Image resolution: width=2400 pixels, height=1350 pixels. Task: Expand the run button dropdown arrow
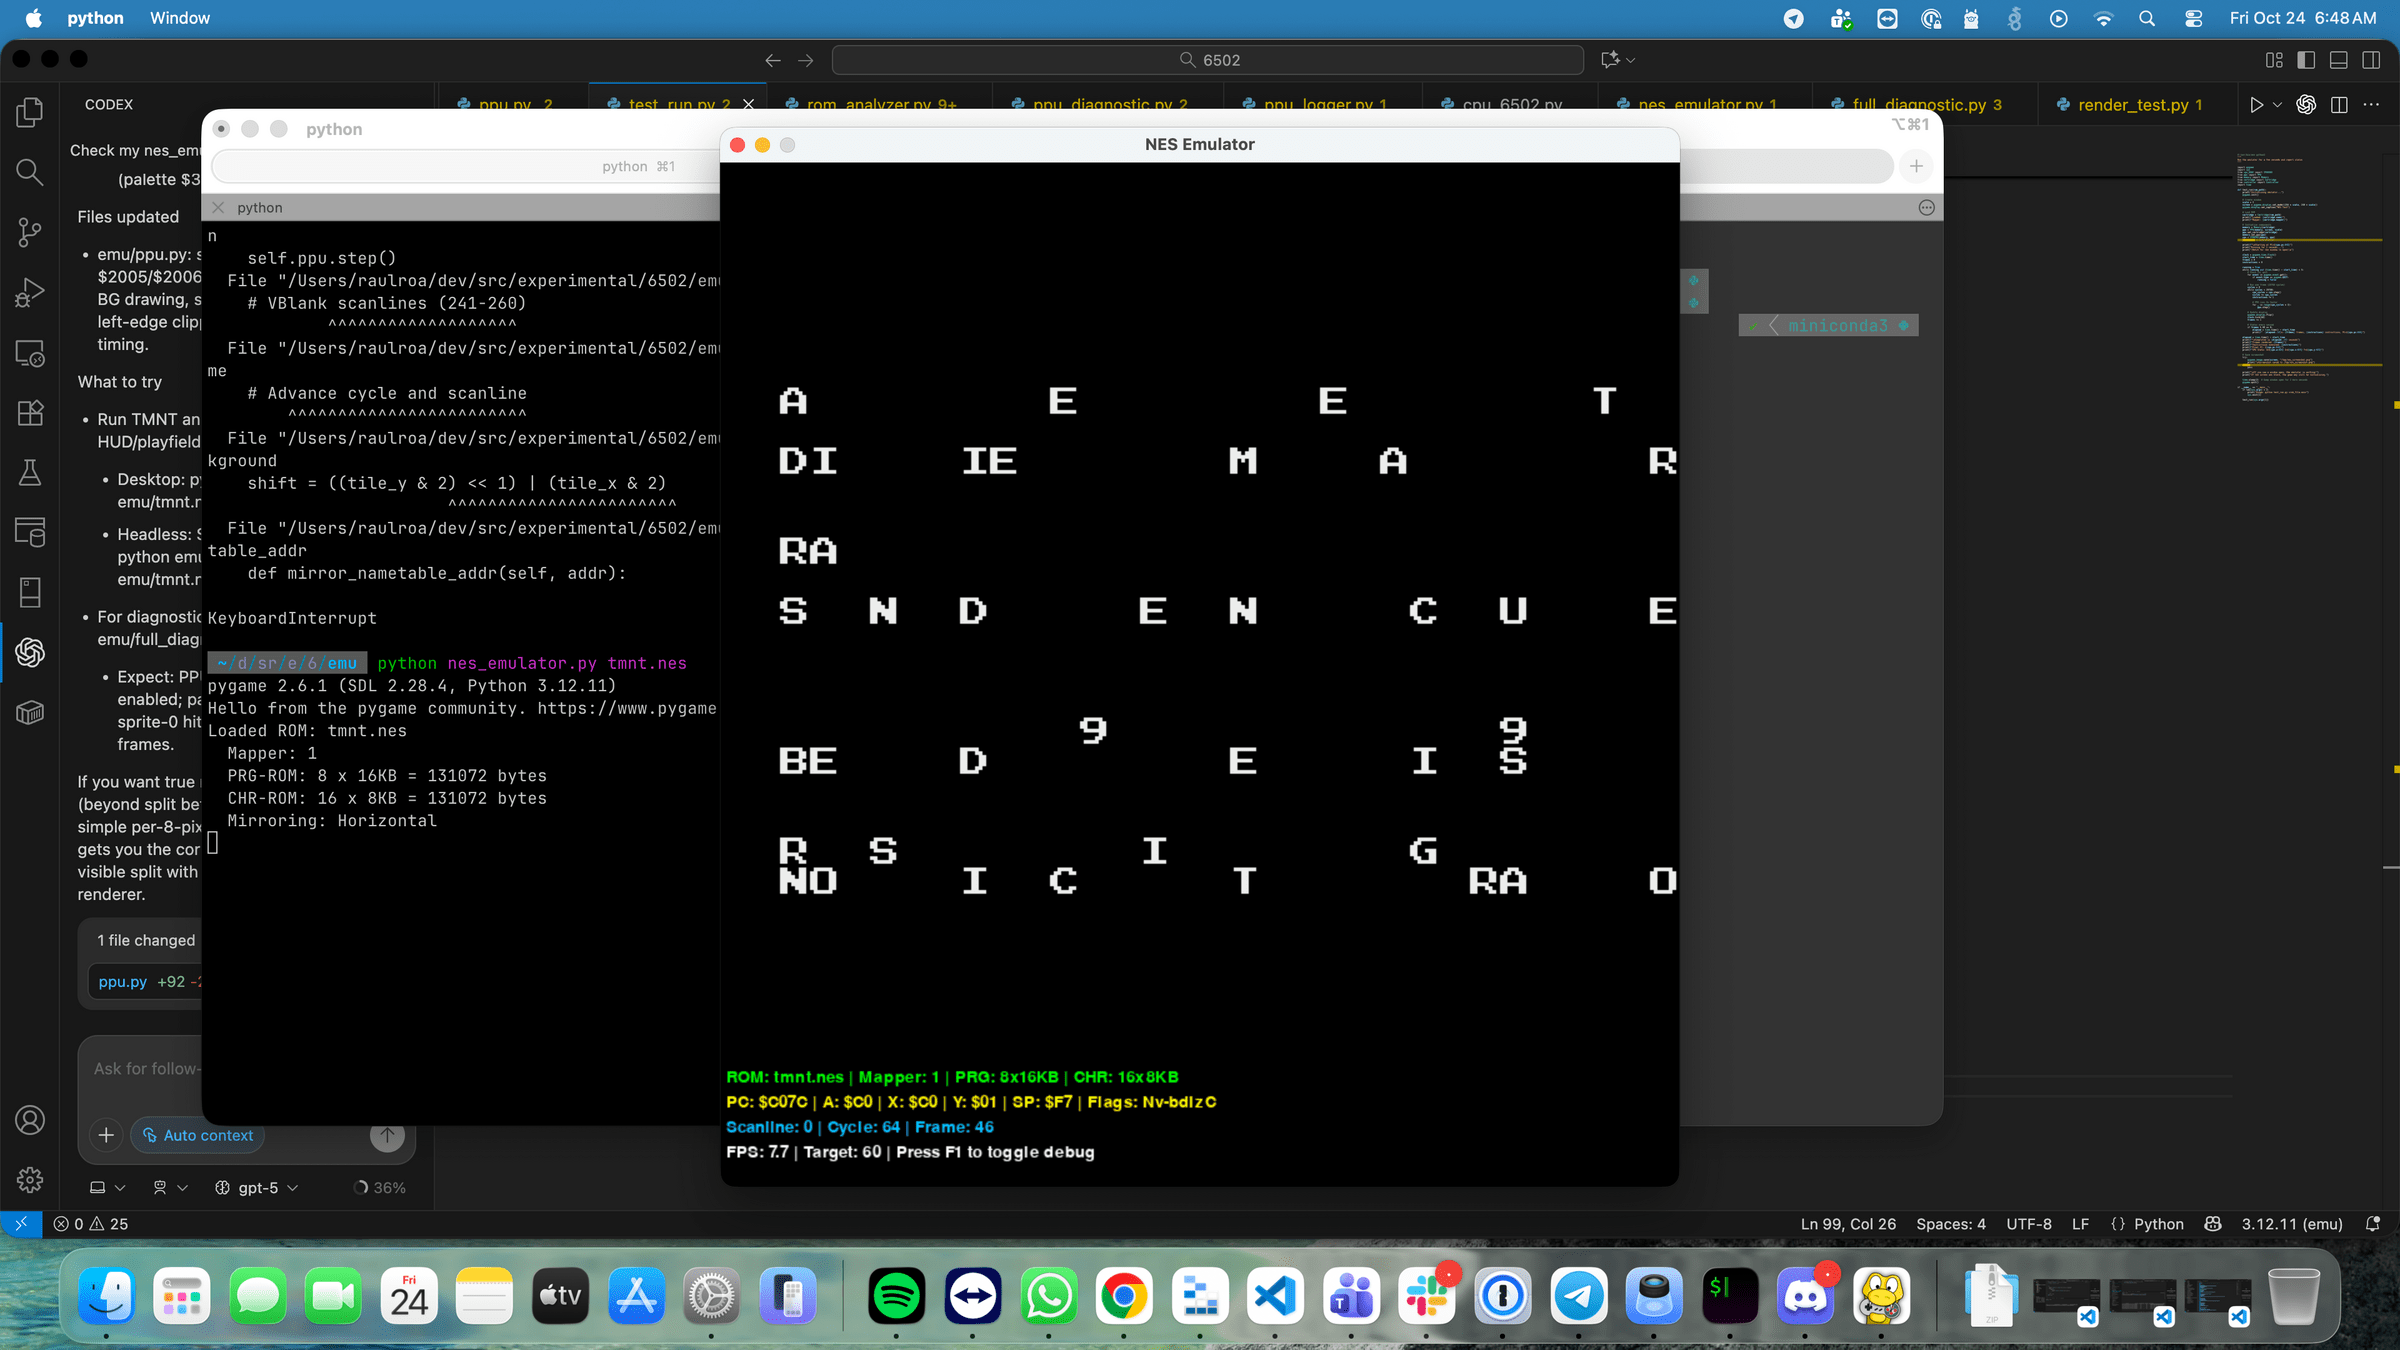pyautogui.click(x=2278, y=104)
